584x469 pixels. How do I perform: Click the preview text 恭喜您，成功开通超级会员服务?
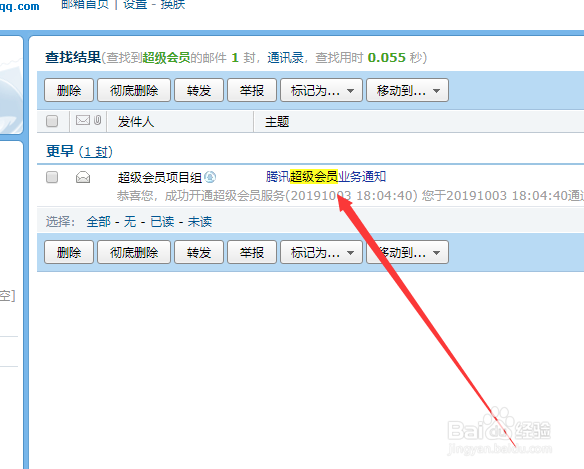tap(201, 196)
